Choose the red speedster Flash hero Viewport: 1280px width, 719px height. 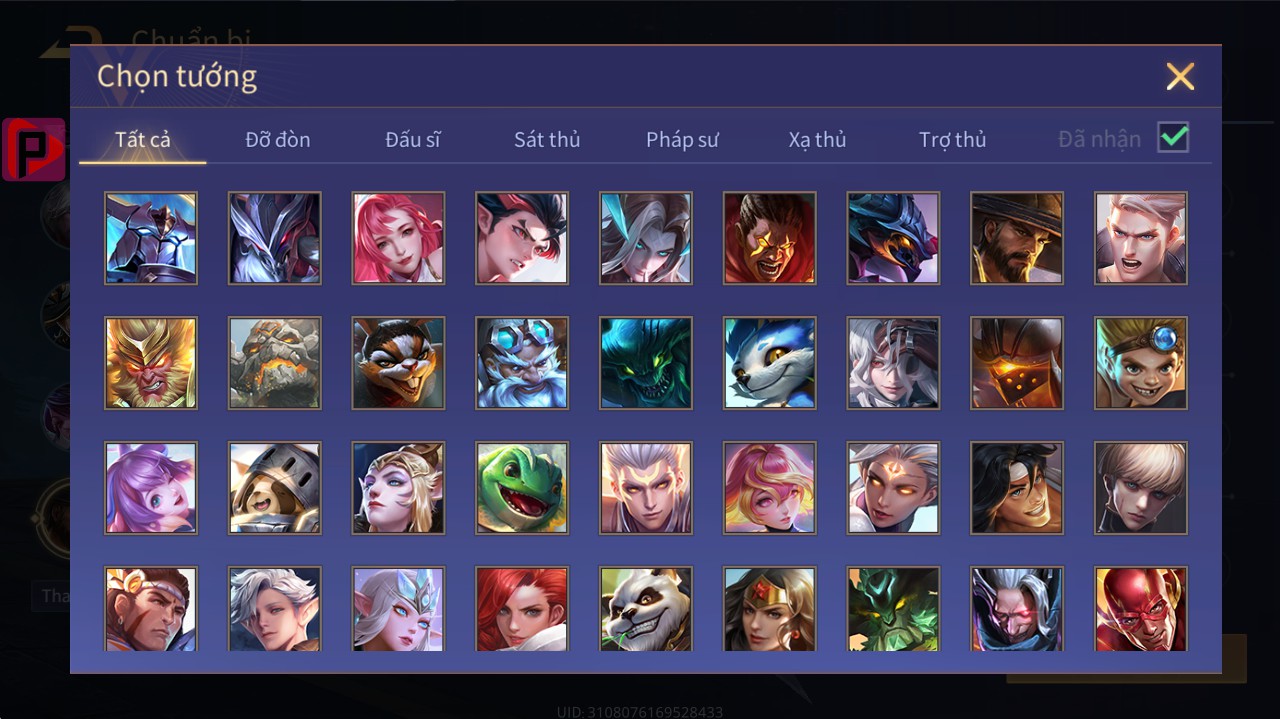click(x=1141, y=608)
